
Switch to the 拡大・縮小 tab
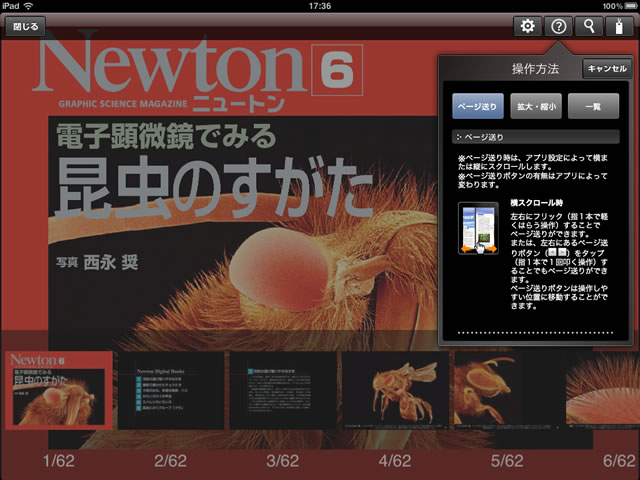(536, 106)
